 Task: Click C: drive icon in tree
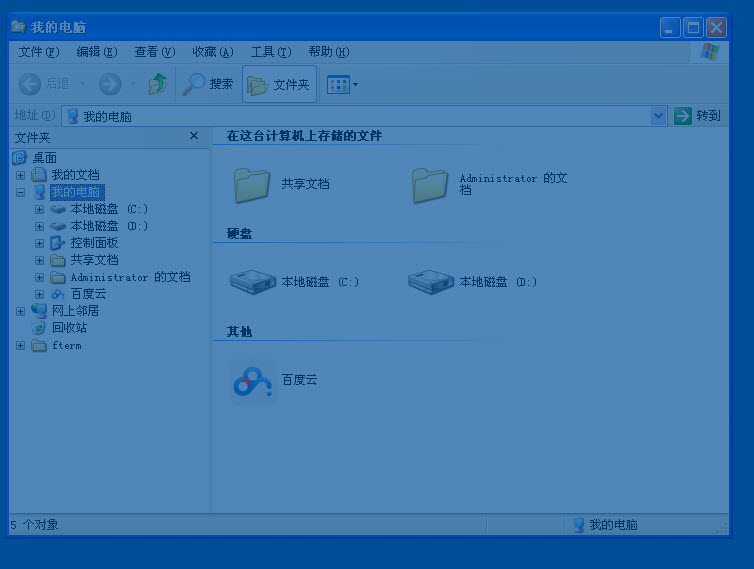58,209
